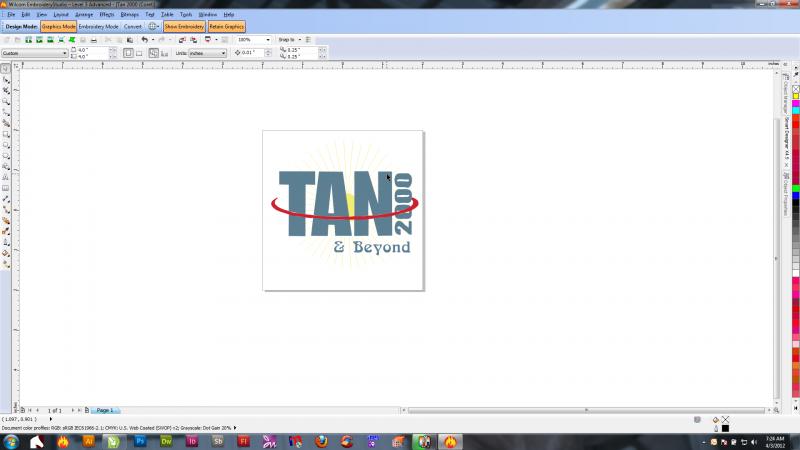Click the Options icon beside Snap to
The image size is (800, 450).
[308, 39]
